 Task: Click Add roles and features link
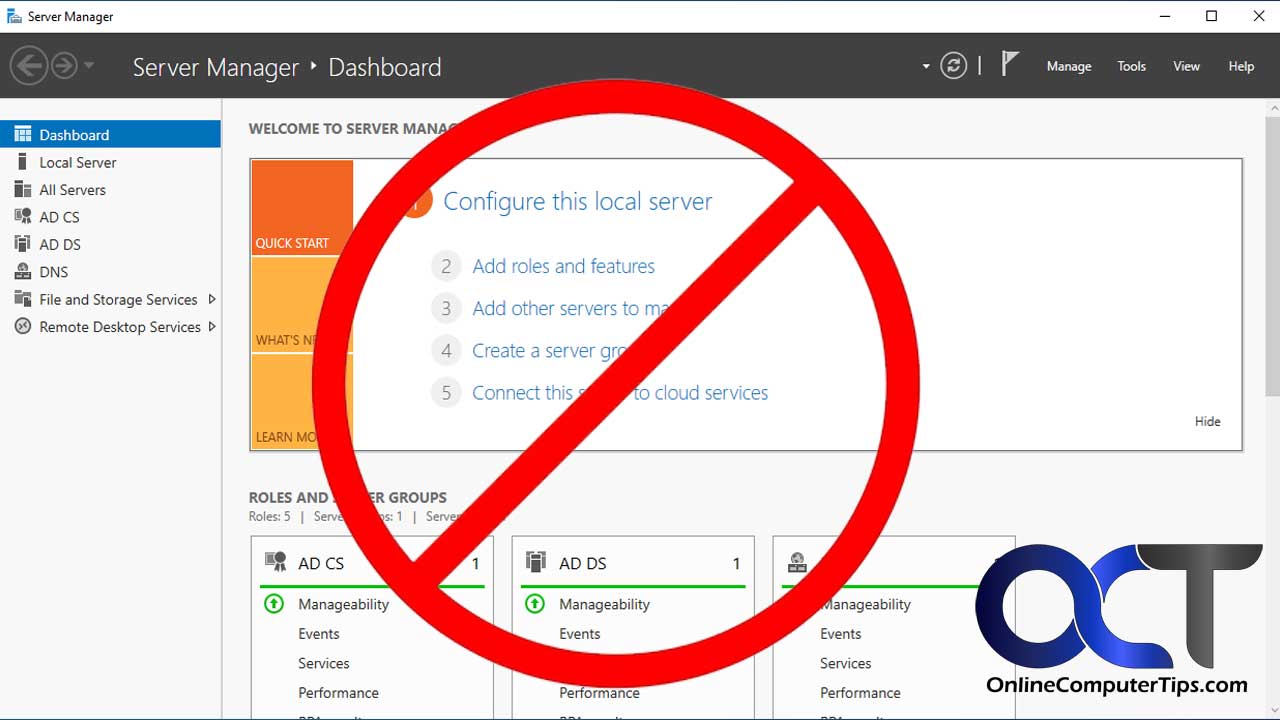[563, 266]
